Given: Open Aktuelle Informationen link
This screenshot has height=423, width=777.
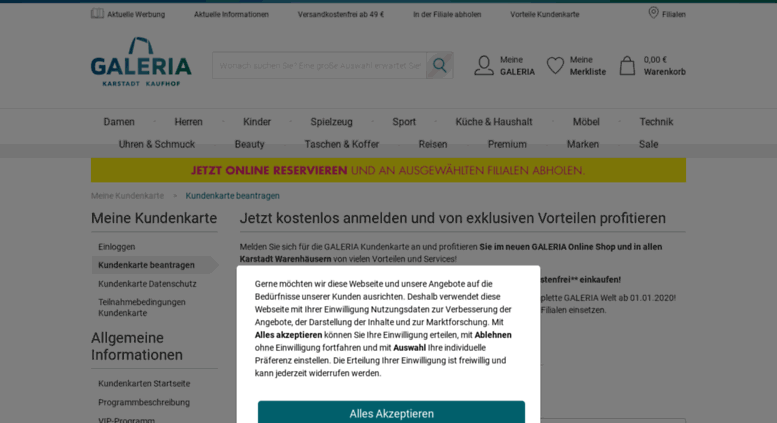Looking at the screenshot, I should pyautogui.click(x=231, y=14).
